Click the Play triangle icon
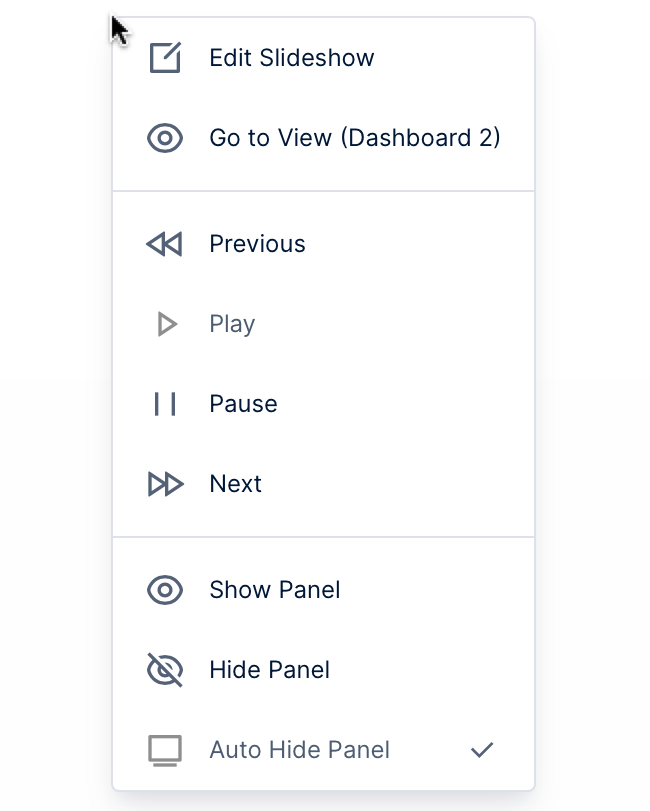The height and width of the screenshot is (811, 650). 167,324
